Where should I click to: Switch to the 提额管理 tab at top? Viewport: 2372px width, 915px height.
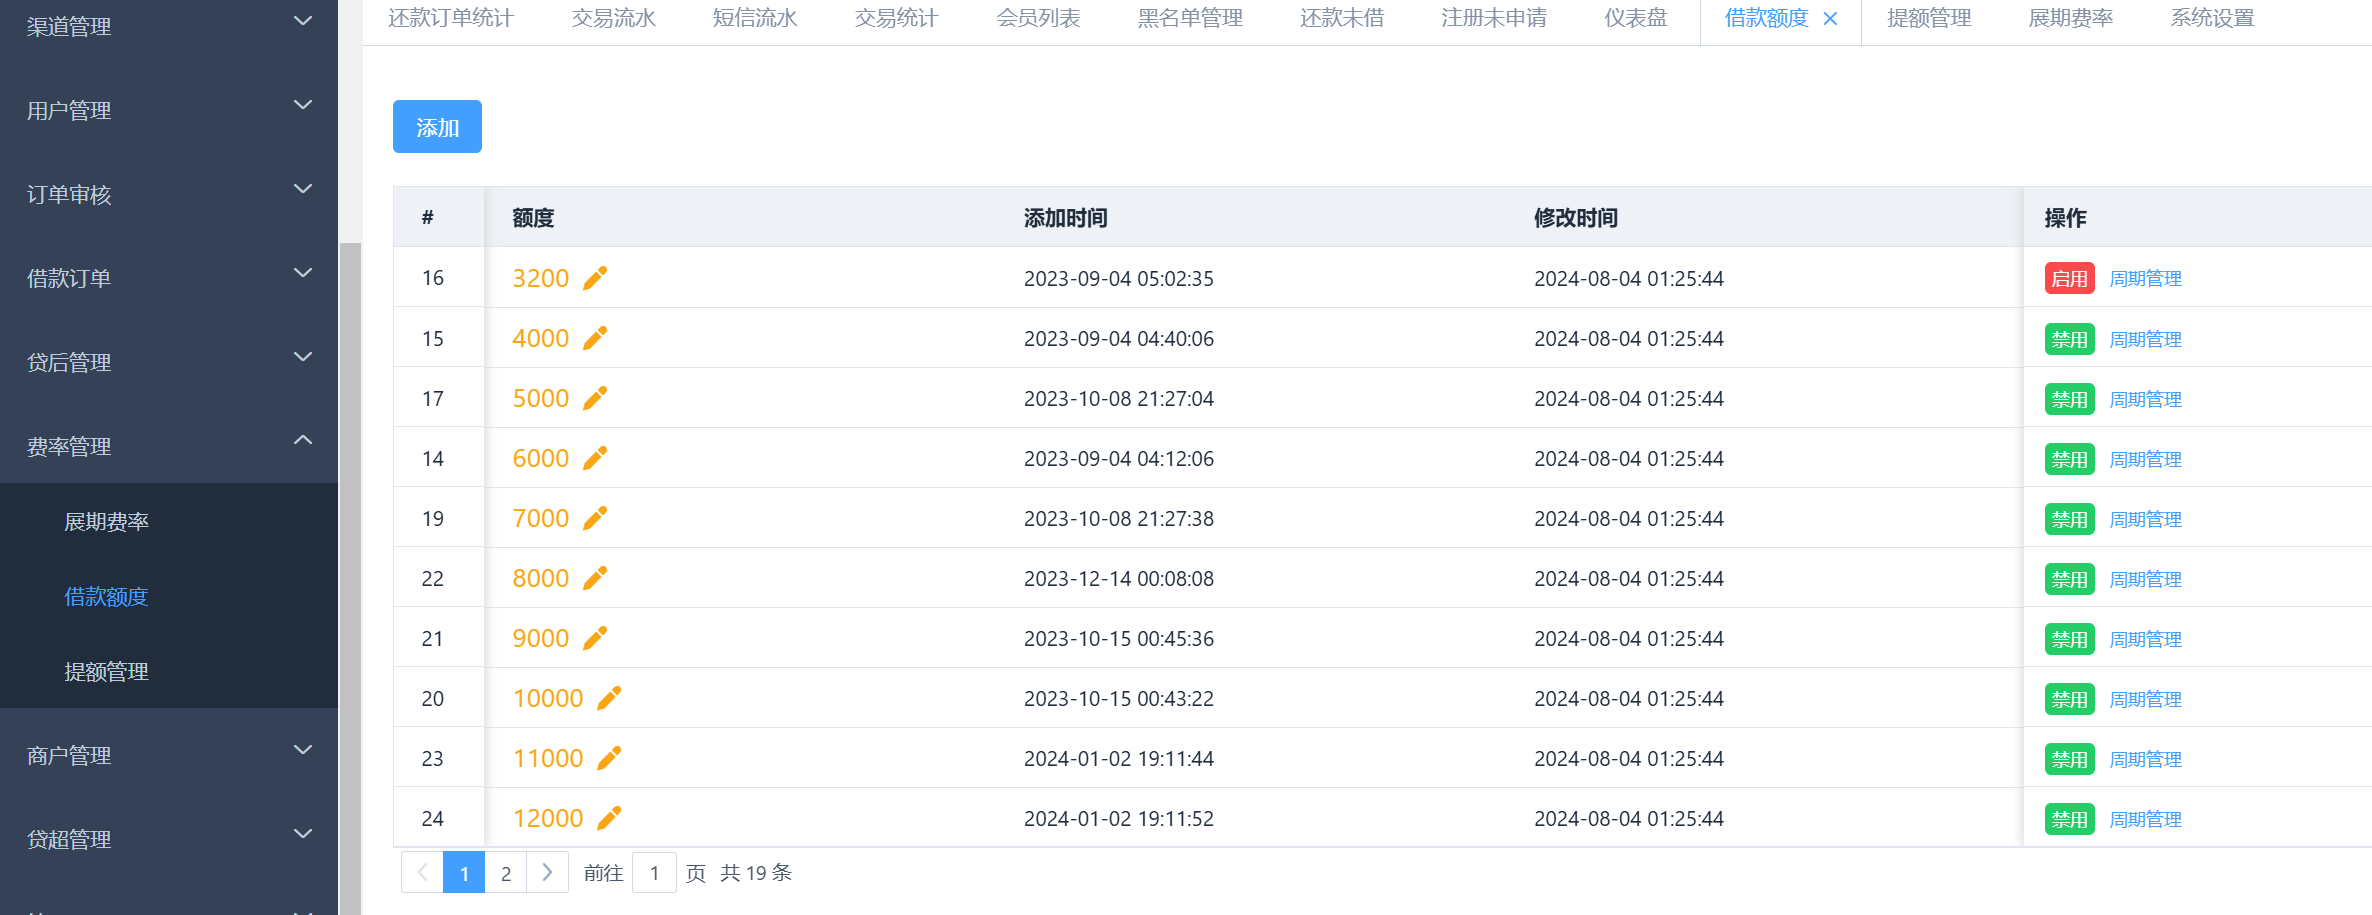click(1929, 18)
